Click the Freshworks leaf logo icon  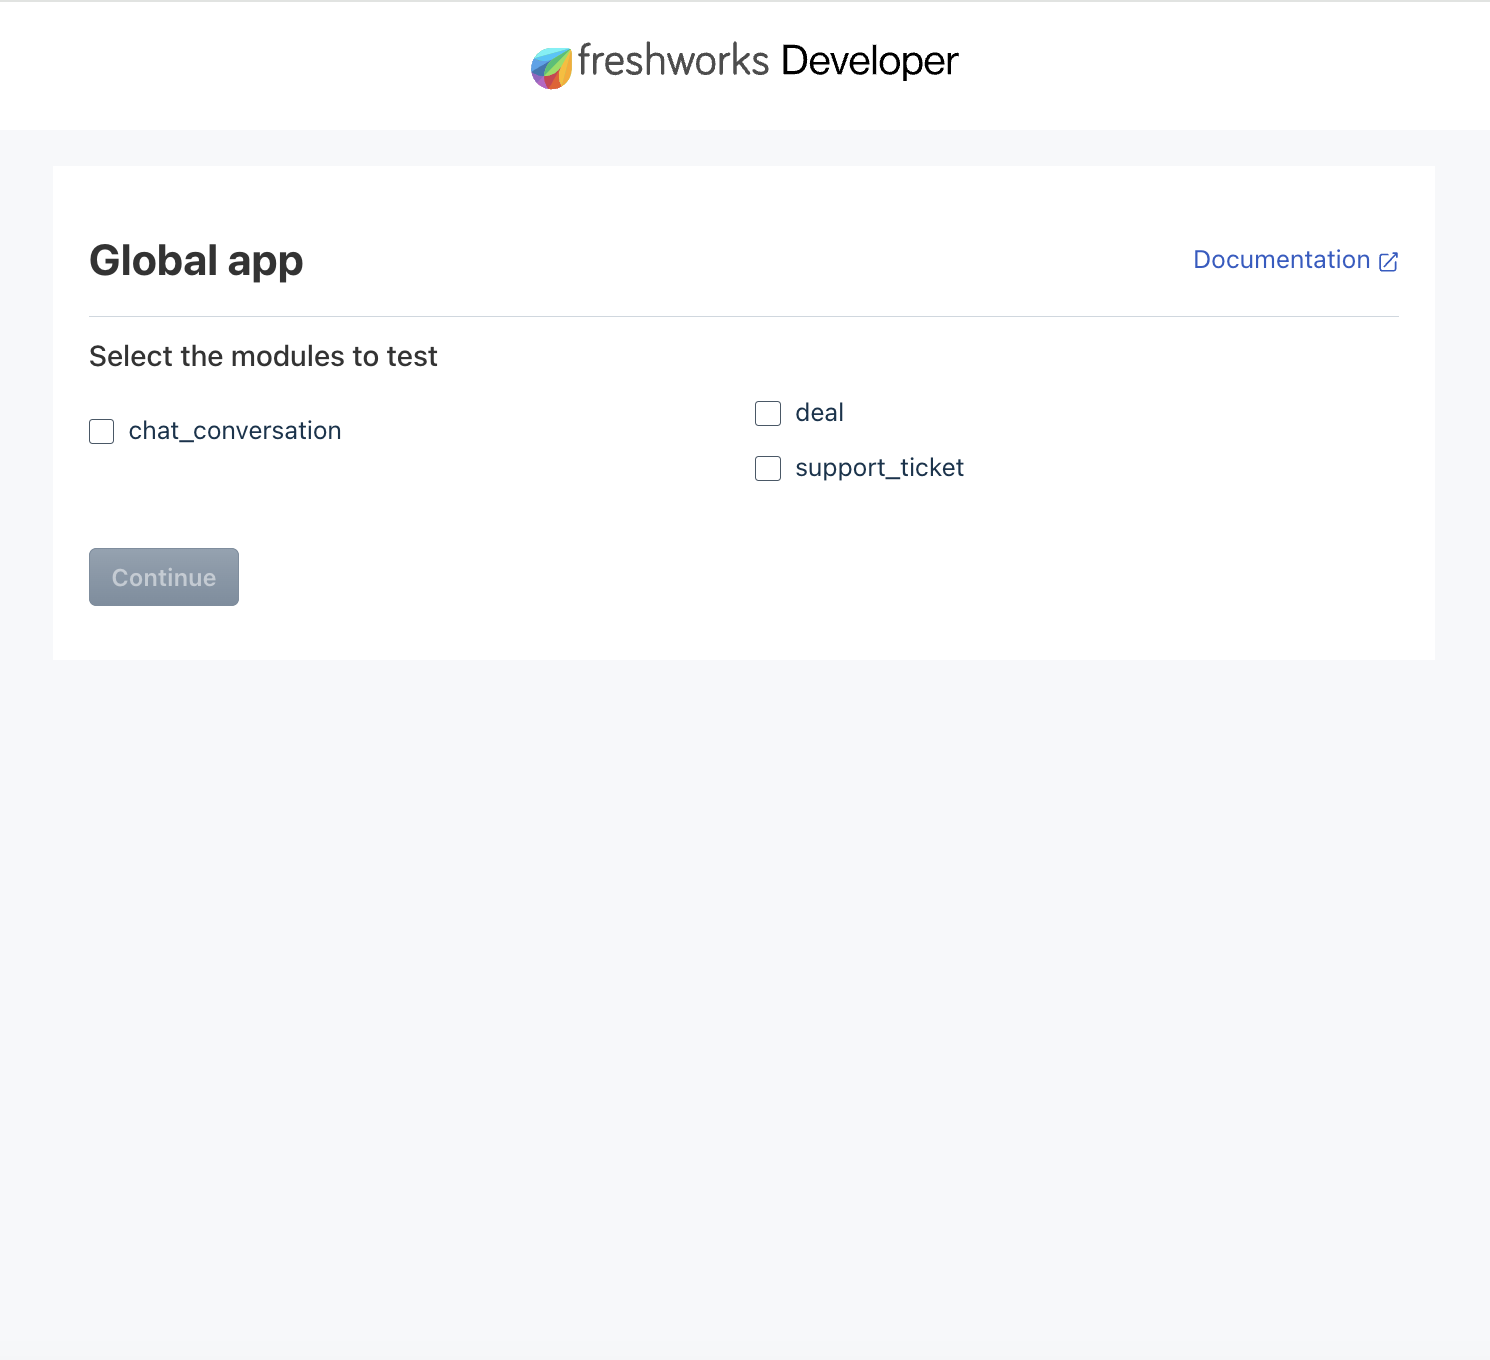tap(551, 67)
